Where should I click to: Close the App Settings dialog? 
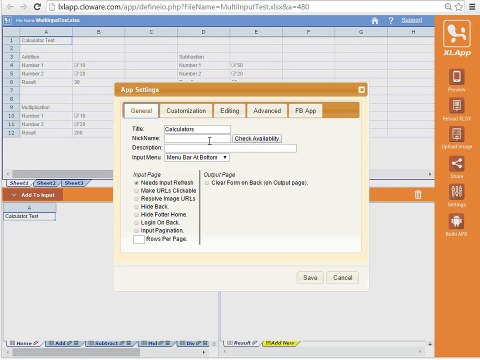click(x=361, y=90)
